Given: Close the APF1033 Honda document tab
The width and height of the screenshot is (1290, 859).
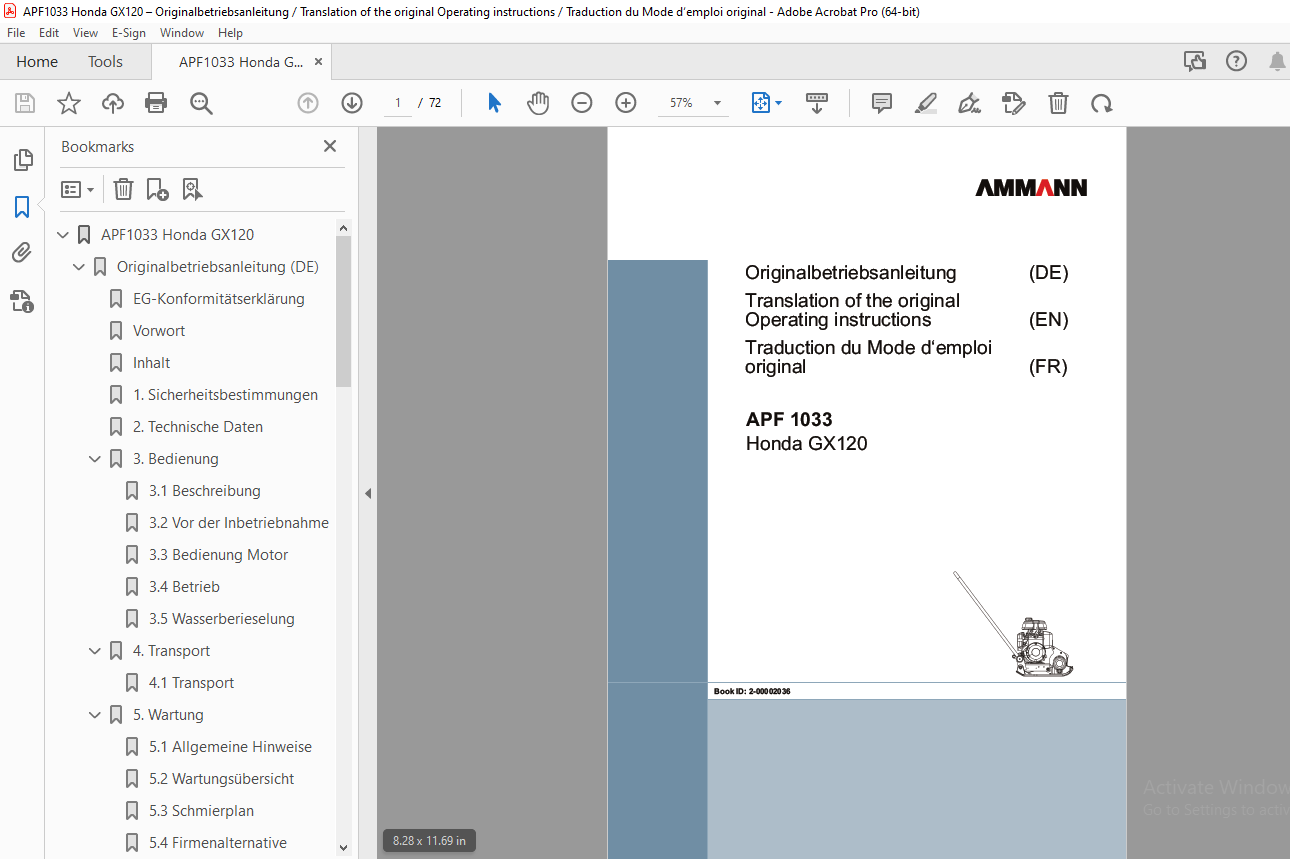Looking at the screenshot, I should tap(318, 62).
